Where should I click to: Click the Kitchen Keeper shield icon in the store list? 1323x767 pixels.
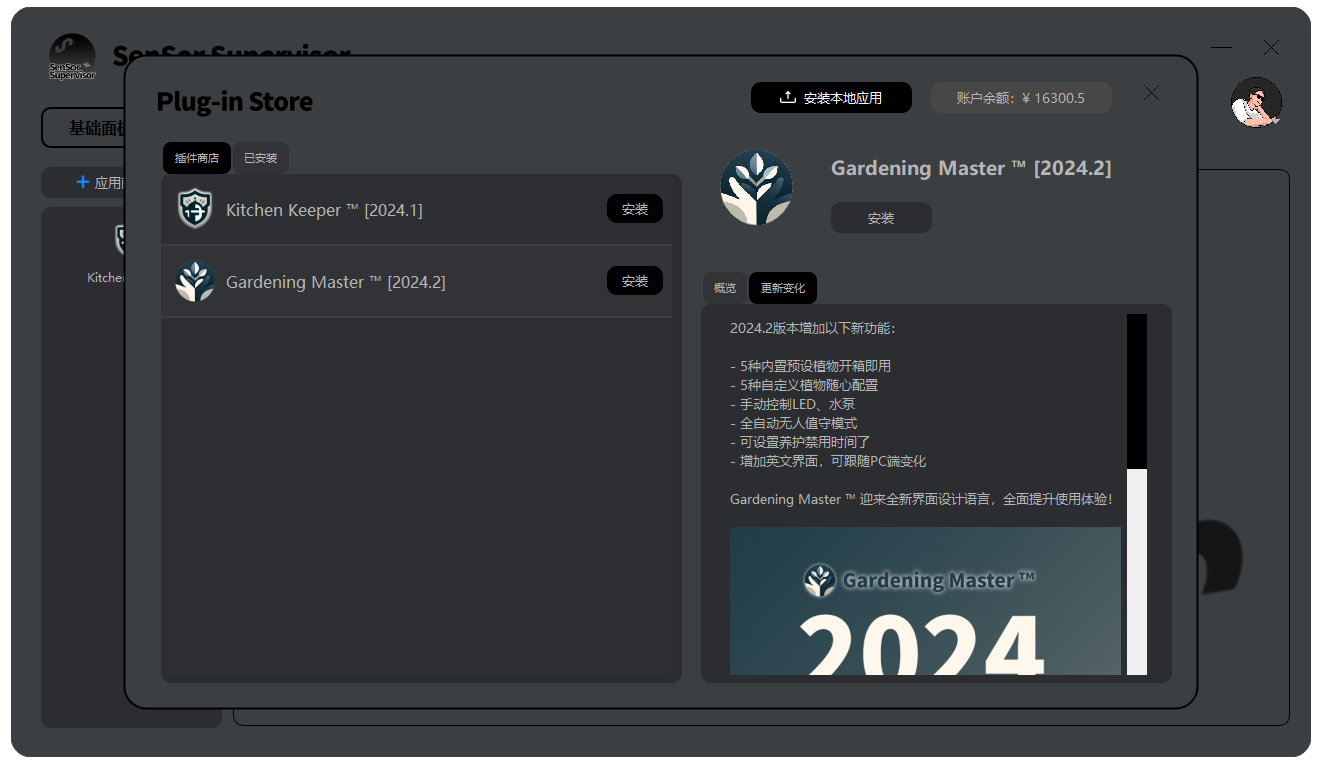coord(195,210)
